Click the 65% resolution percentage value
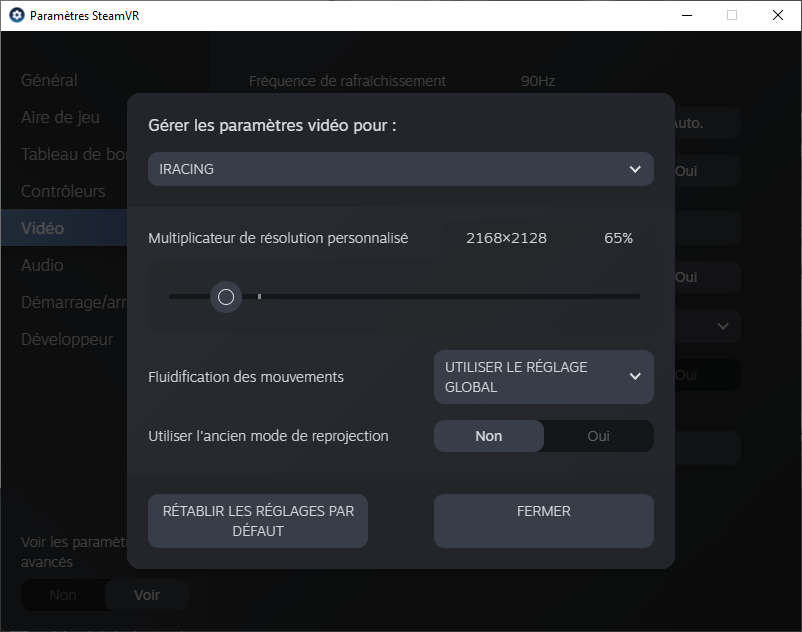Image resolution: width=802 pixels, height=632 pixels. coord(618,238)
